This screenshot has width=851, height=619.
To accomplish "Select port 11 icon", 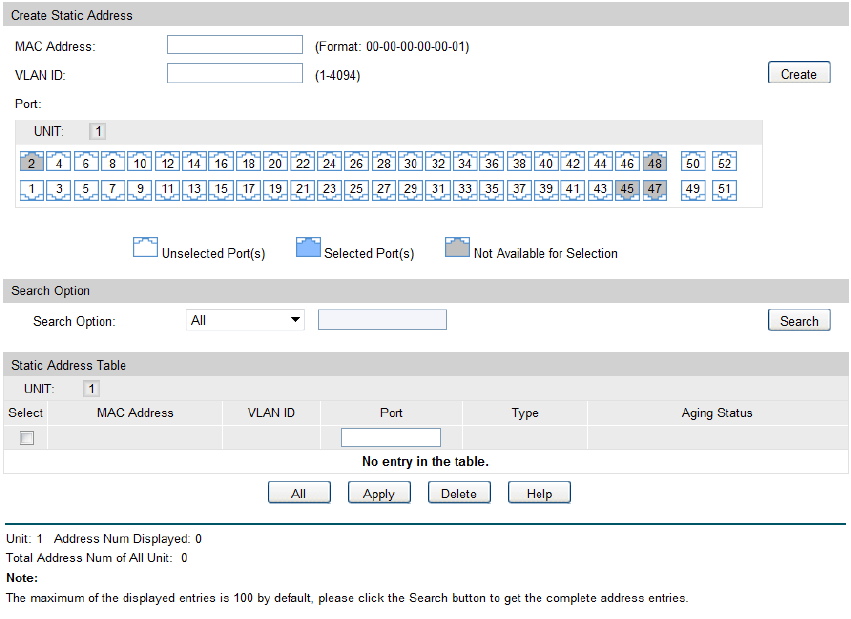I will (x=167, y=190).
